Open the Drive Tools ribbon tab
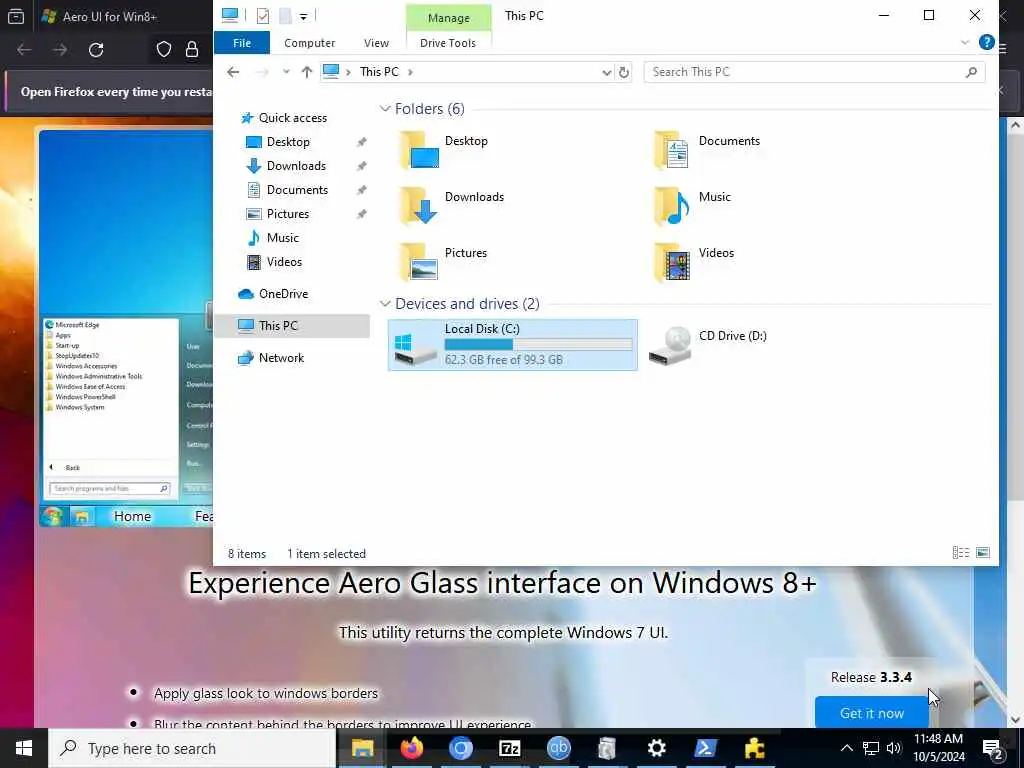The height and width of the screenshot is (768, 1024). pyautogui.click(x=448, y=42)
